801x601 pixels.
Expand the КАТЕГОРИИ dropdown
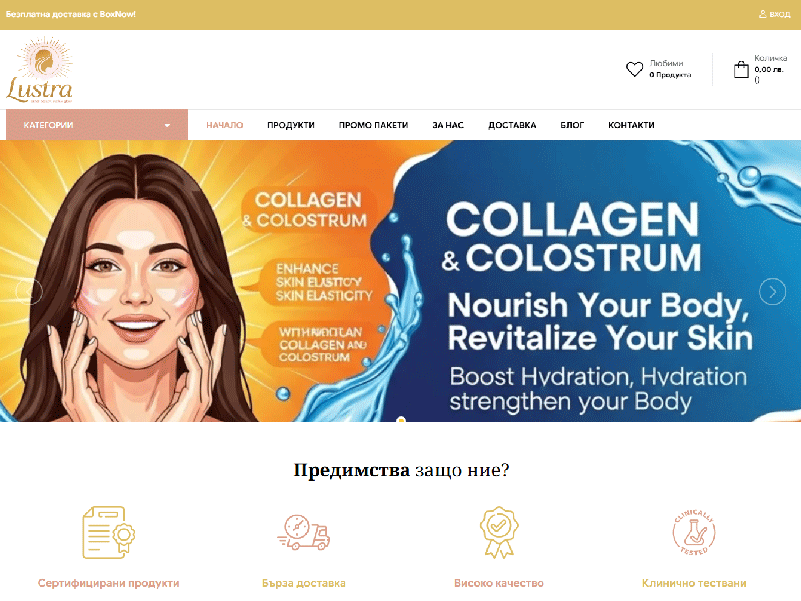click(x=97, y=125)
